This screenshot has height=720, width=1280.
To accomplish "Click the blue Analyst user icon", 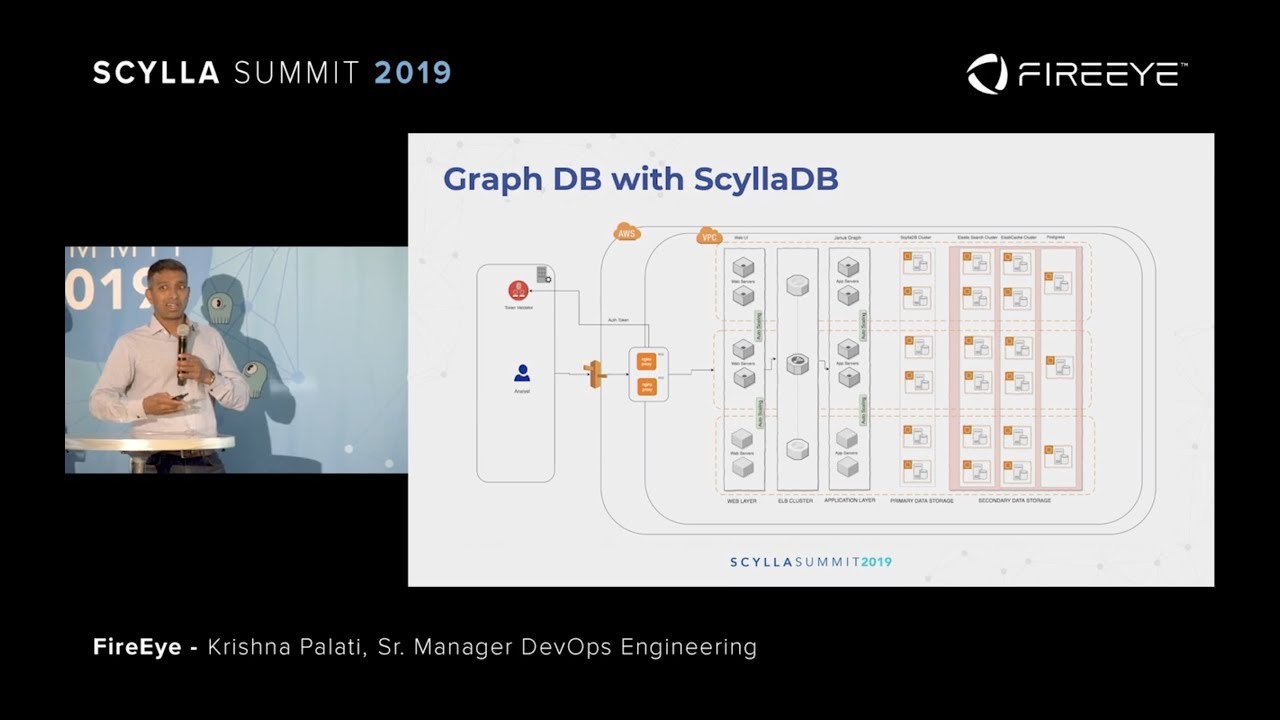I will pyautogui.click(x=521, y=373).
